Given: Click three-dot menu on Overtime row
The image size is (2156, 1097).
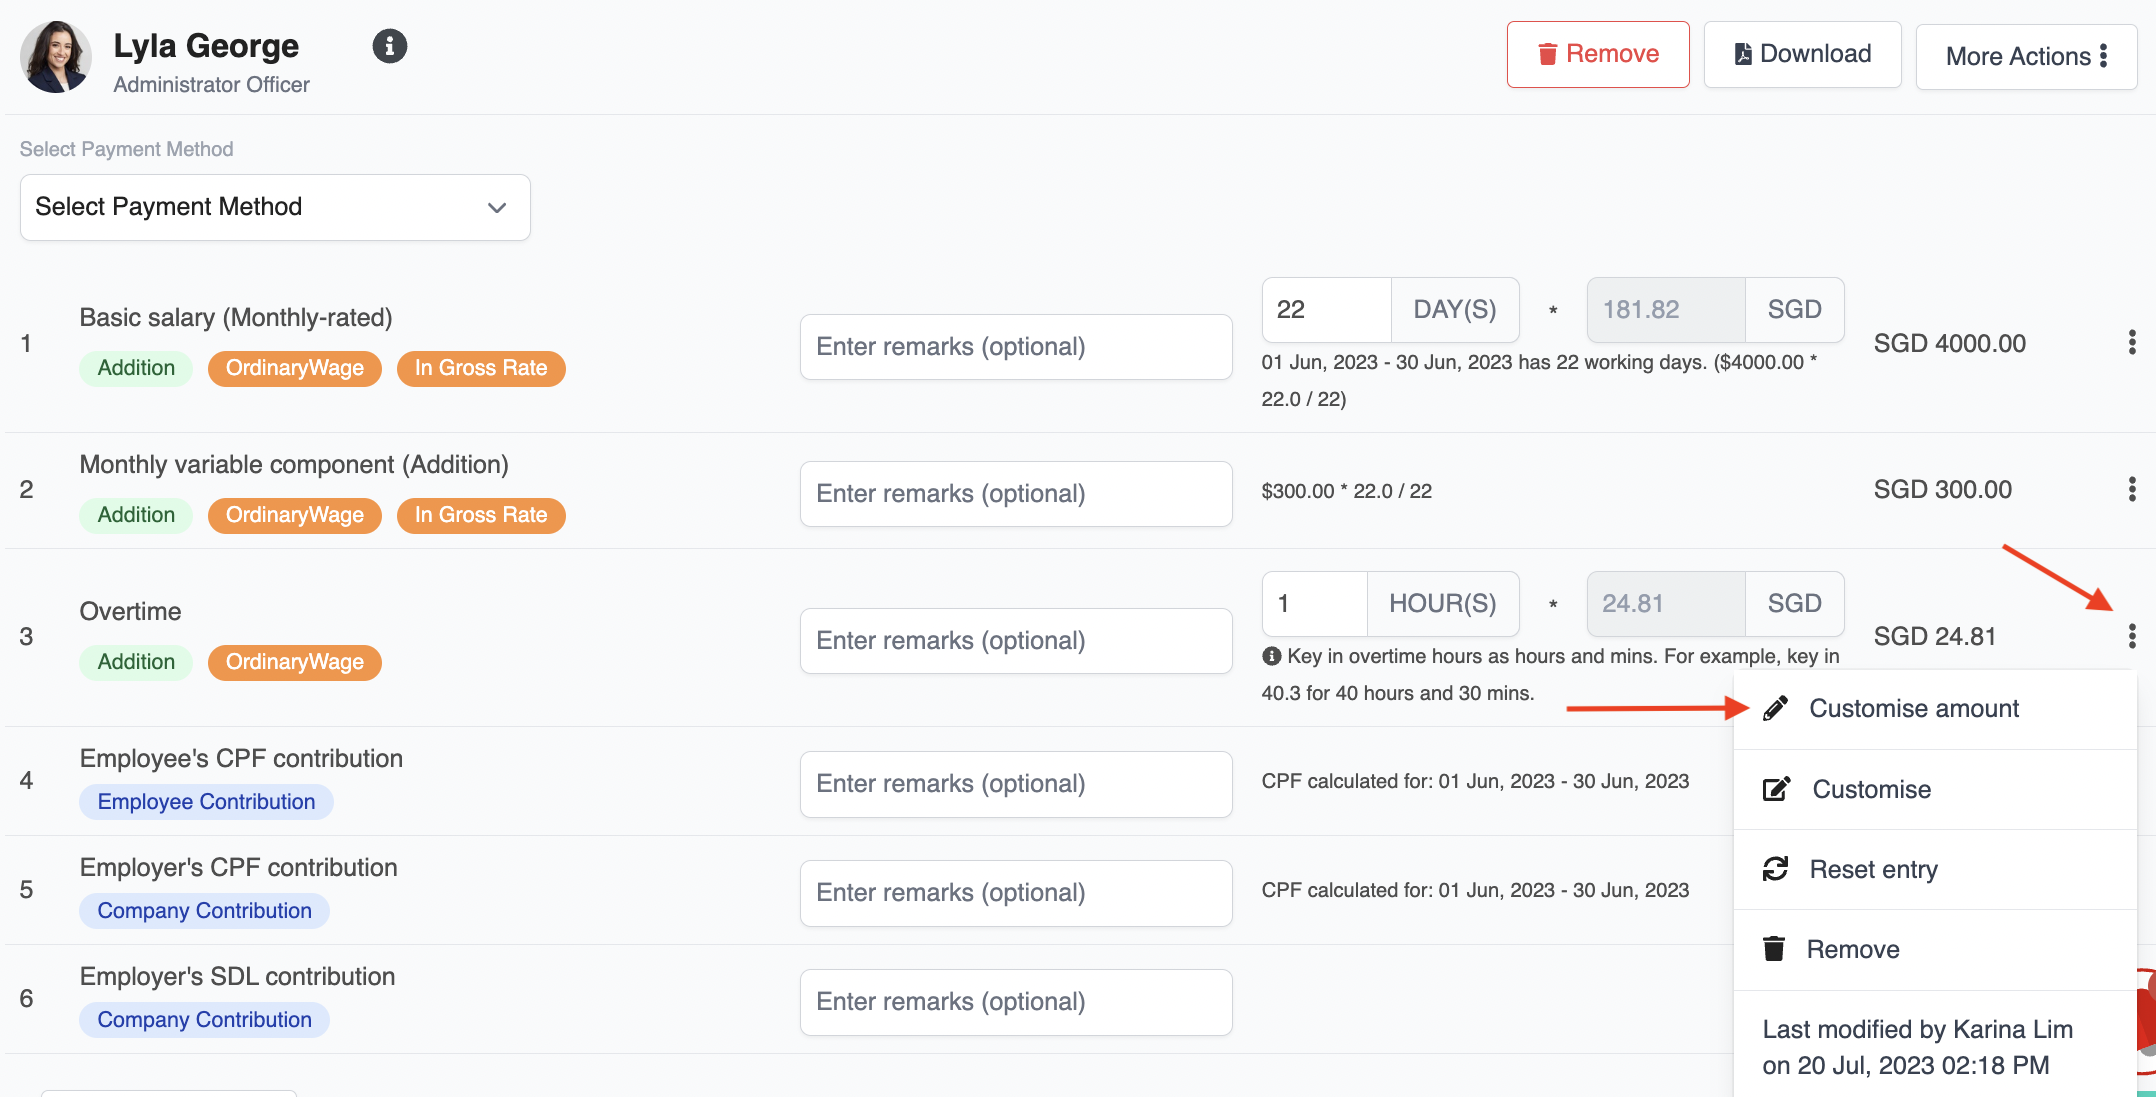Looking at the screenshot, I should tap(2132, 636).
